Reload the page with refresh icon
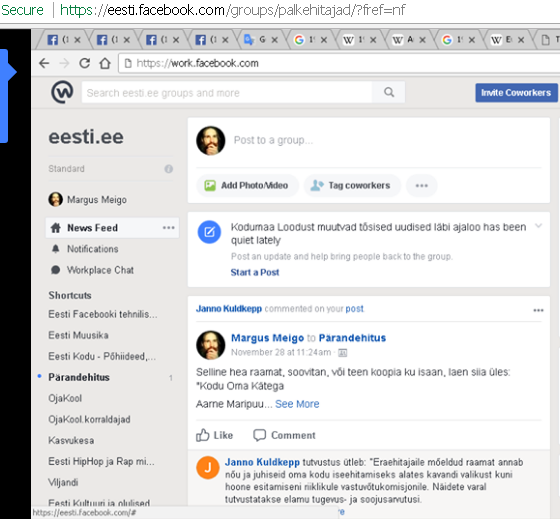This screenshot has width=560, height=519. (85, 63)
